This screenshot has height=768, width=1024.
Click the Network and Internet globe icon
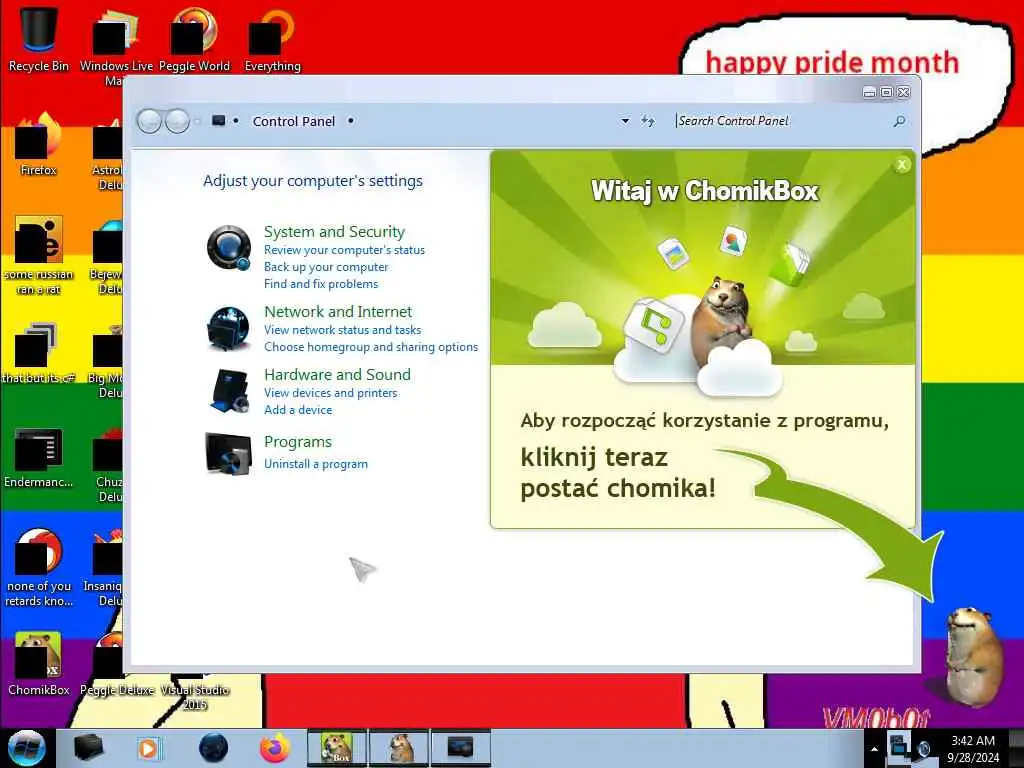point(228,328)
